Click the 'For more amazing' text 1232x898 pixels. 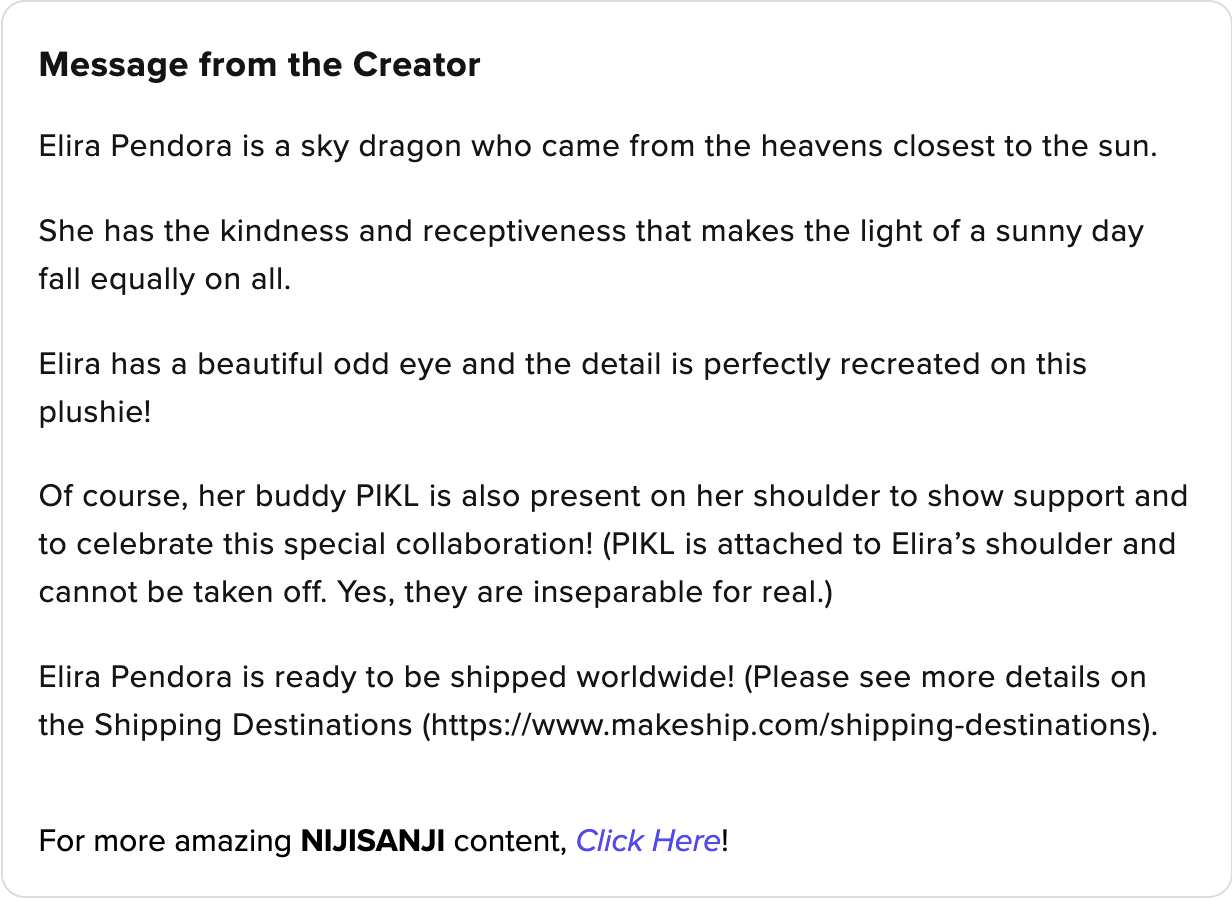(x=164, y=841)
